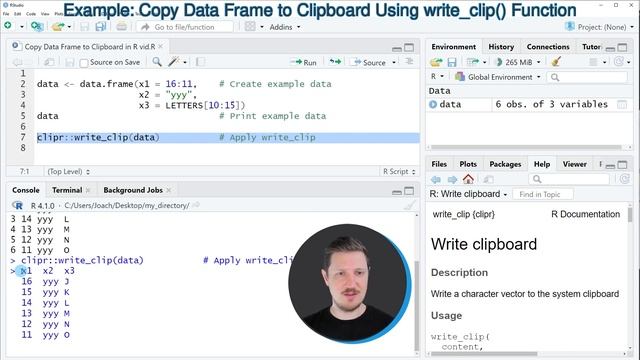
Task: Click the Re-run previous code icon
Action: pos(335,62)
